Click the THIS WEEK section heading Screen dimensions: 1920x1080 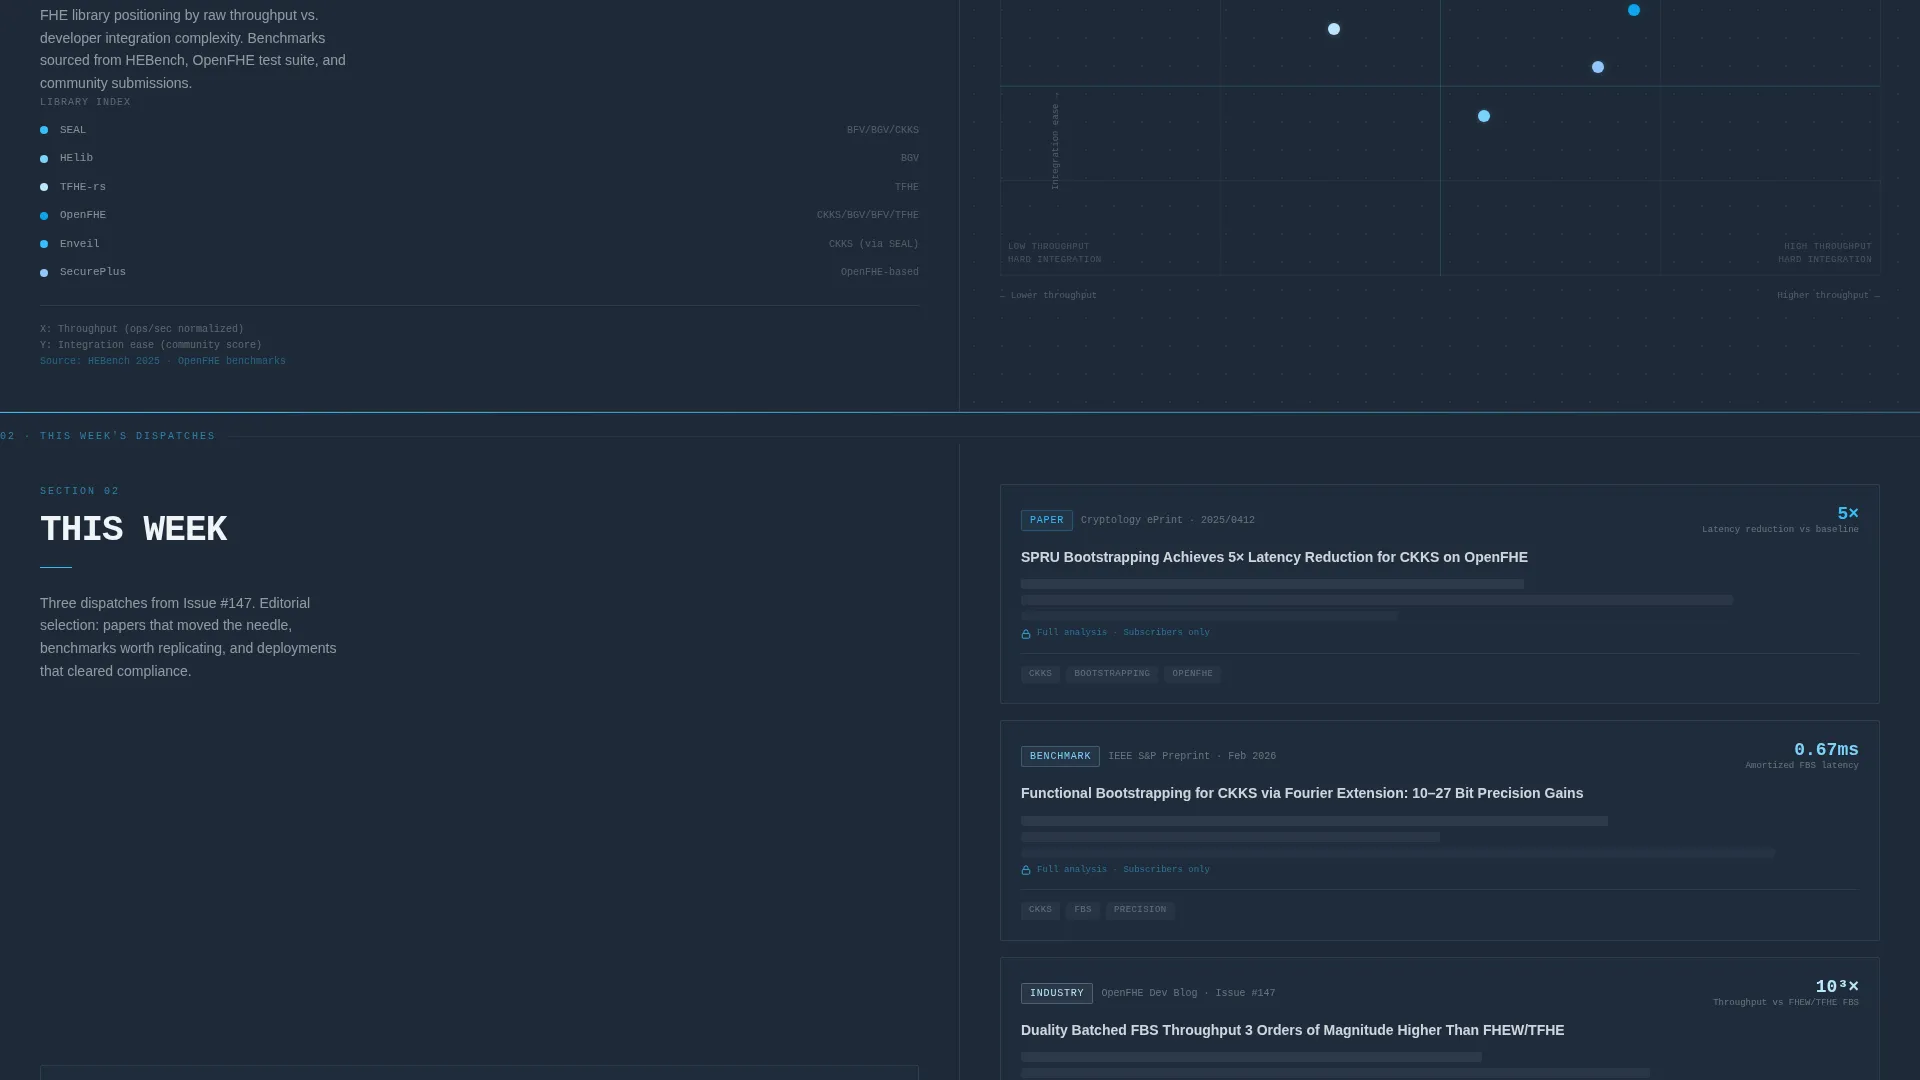click(x=133, y=530)
